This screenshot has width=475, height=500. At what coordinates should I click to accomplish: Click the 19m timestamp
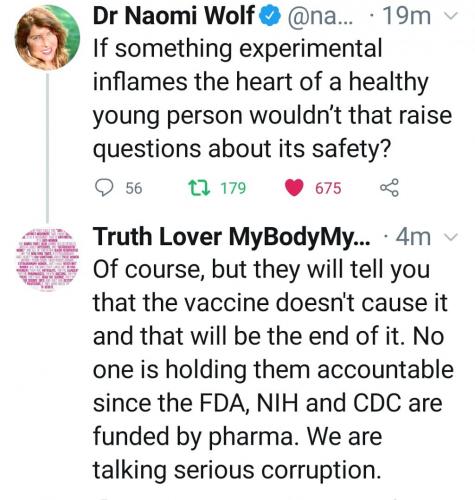pos(406,16)
